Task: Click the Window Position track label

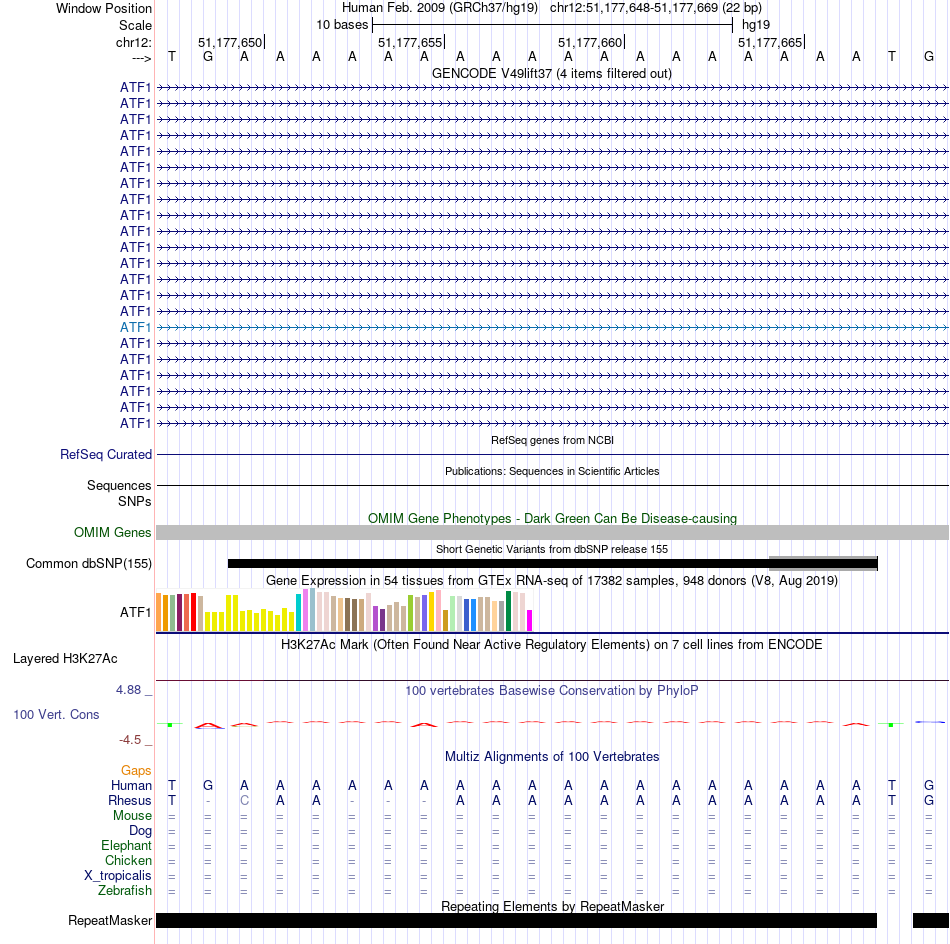Action: tap(104, 8)
